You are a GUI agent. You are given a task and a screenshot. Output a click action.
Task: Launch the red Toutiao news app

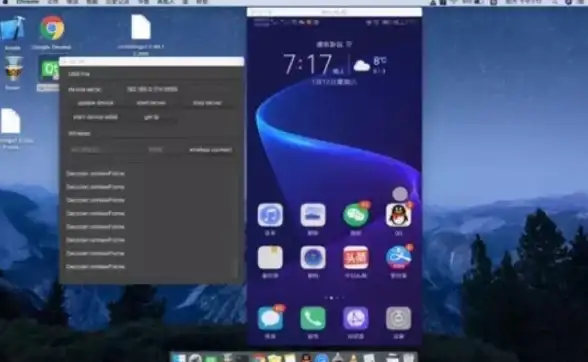[x=356, y=258]
